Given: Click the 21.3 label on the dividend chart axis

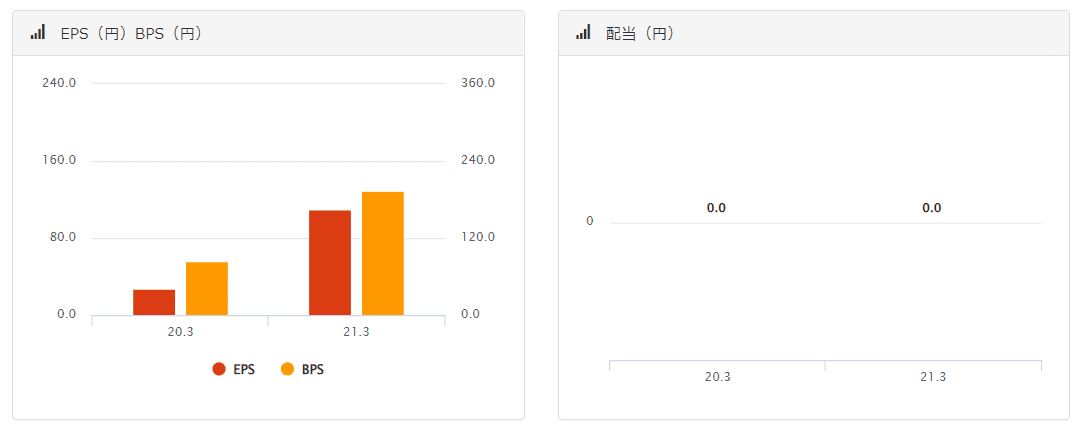Looking at the screenshot, I should (933, 377).
